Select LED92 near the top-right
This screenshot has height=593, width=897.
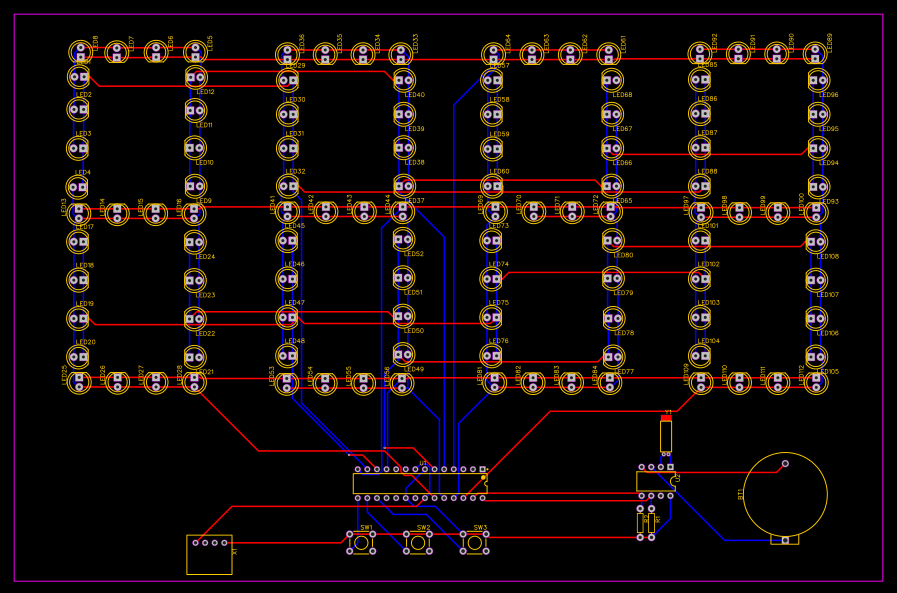pos(700,51)
